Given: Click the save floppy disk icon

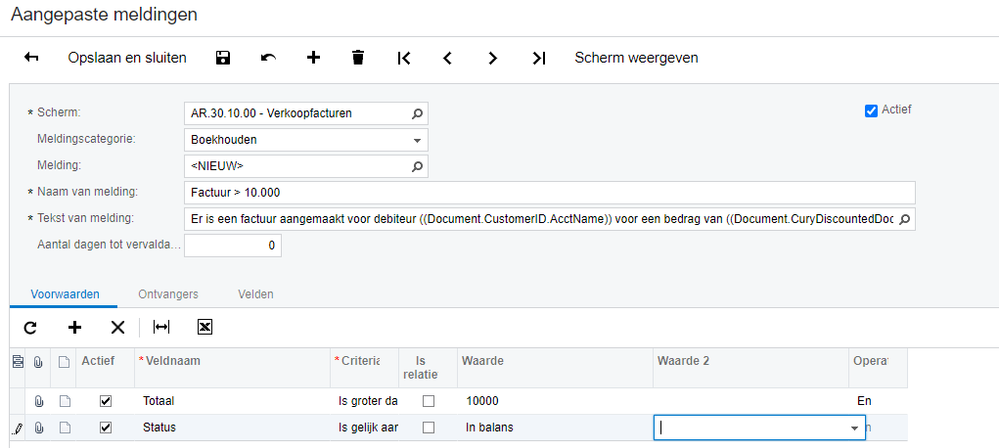Looking at the screenshot, I should [223, 58].
